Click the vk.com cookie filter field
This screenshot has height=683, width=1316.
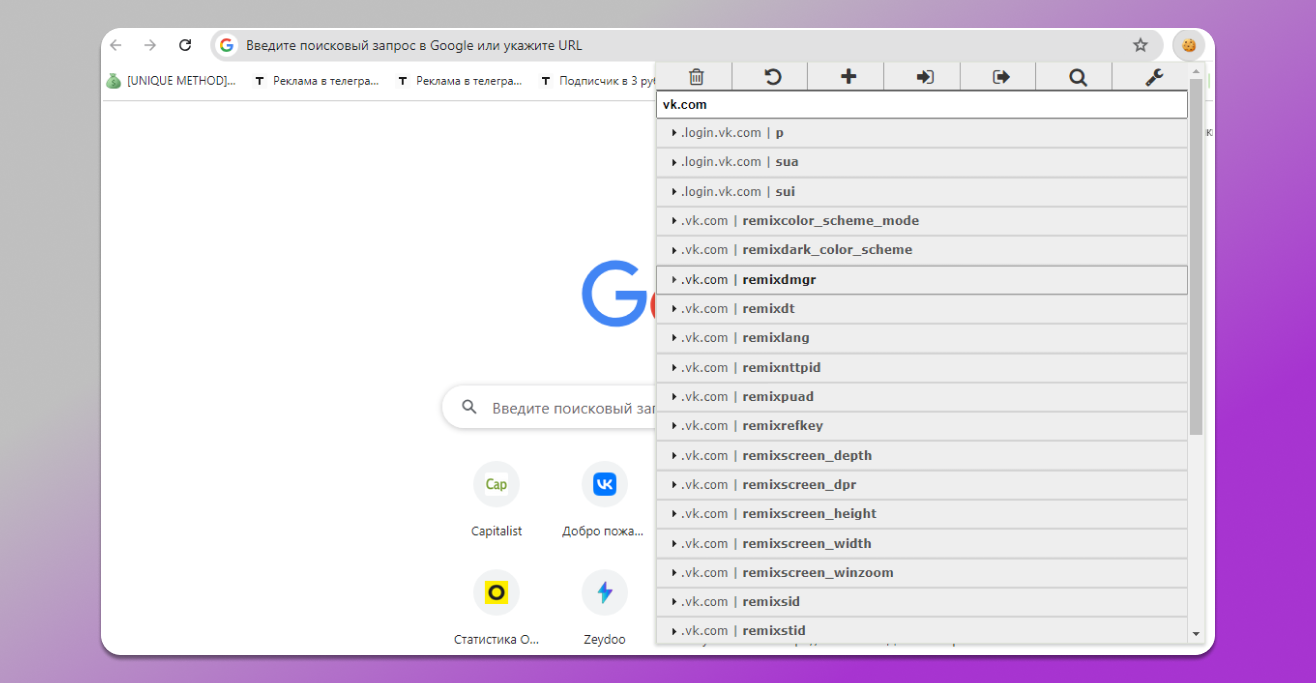[x=921, y=104]
